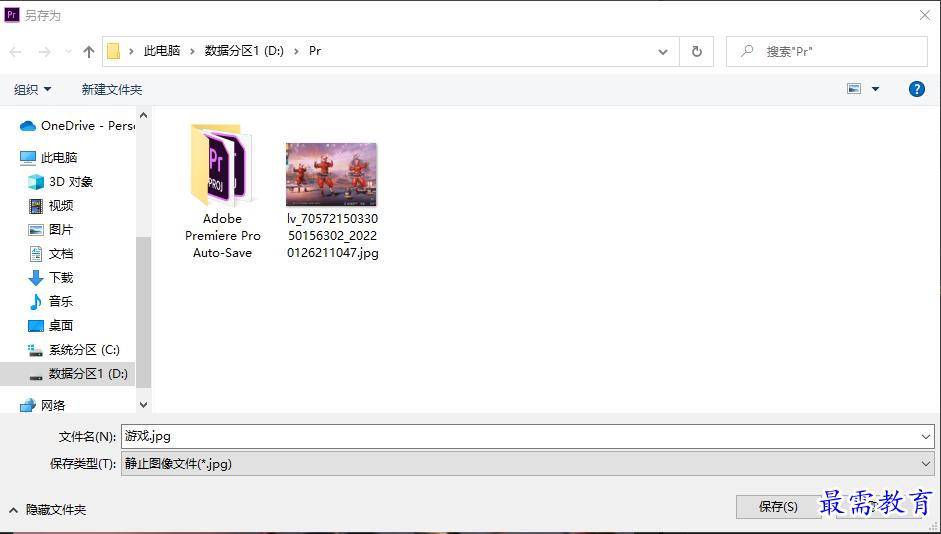The image size is (941, 534).
Task: Click the Back navigation arrow
Action: (16, 52)
